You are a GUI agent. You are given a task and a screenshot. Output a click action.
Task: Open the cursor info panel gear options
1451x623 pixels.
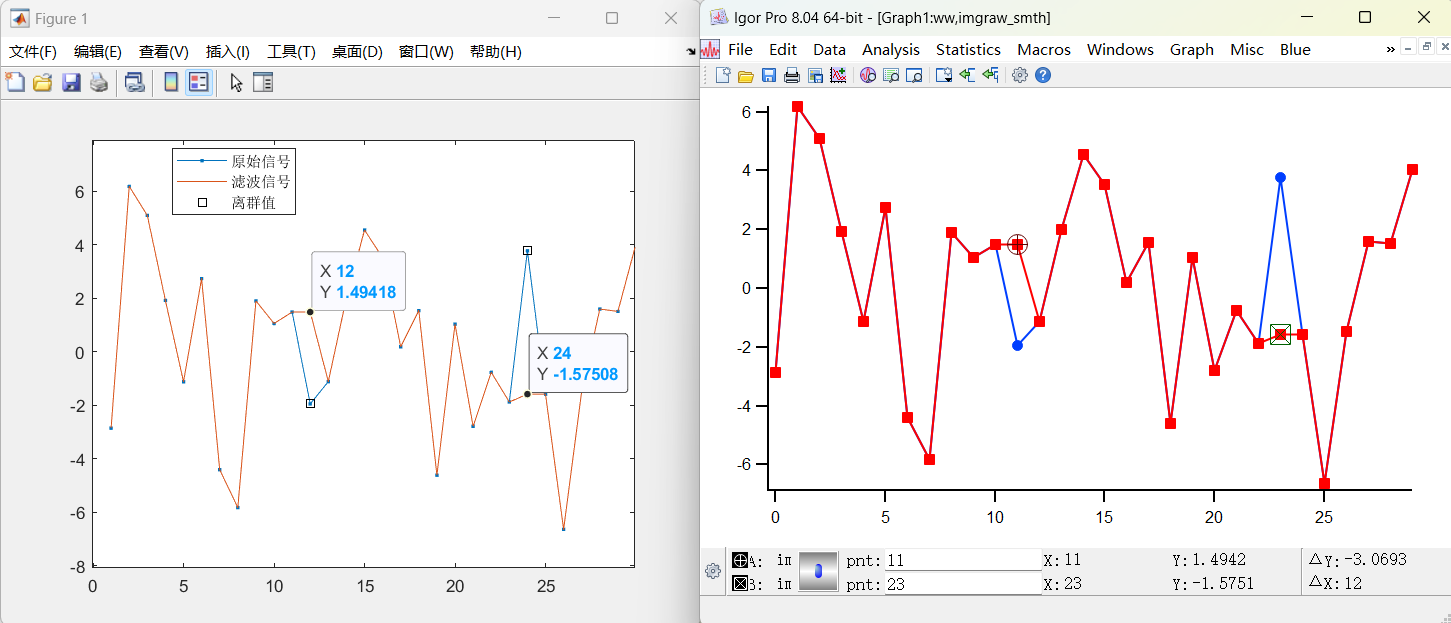713,571
